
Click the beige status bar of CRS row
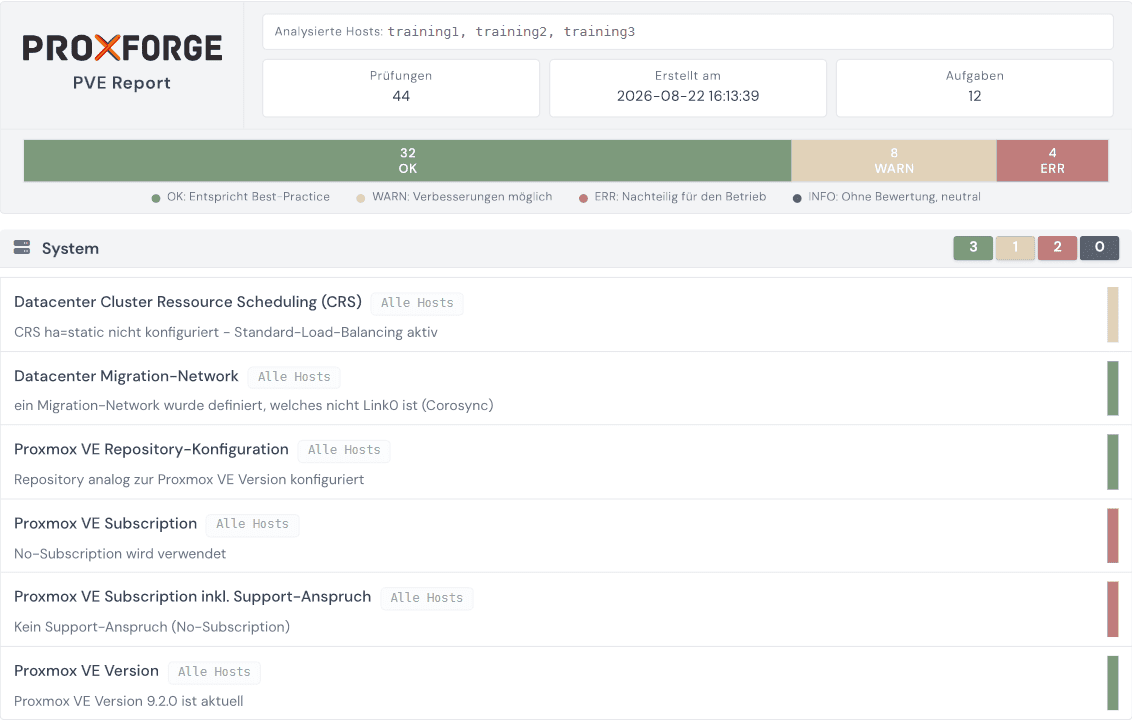pos(1113,315)
